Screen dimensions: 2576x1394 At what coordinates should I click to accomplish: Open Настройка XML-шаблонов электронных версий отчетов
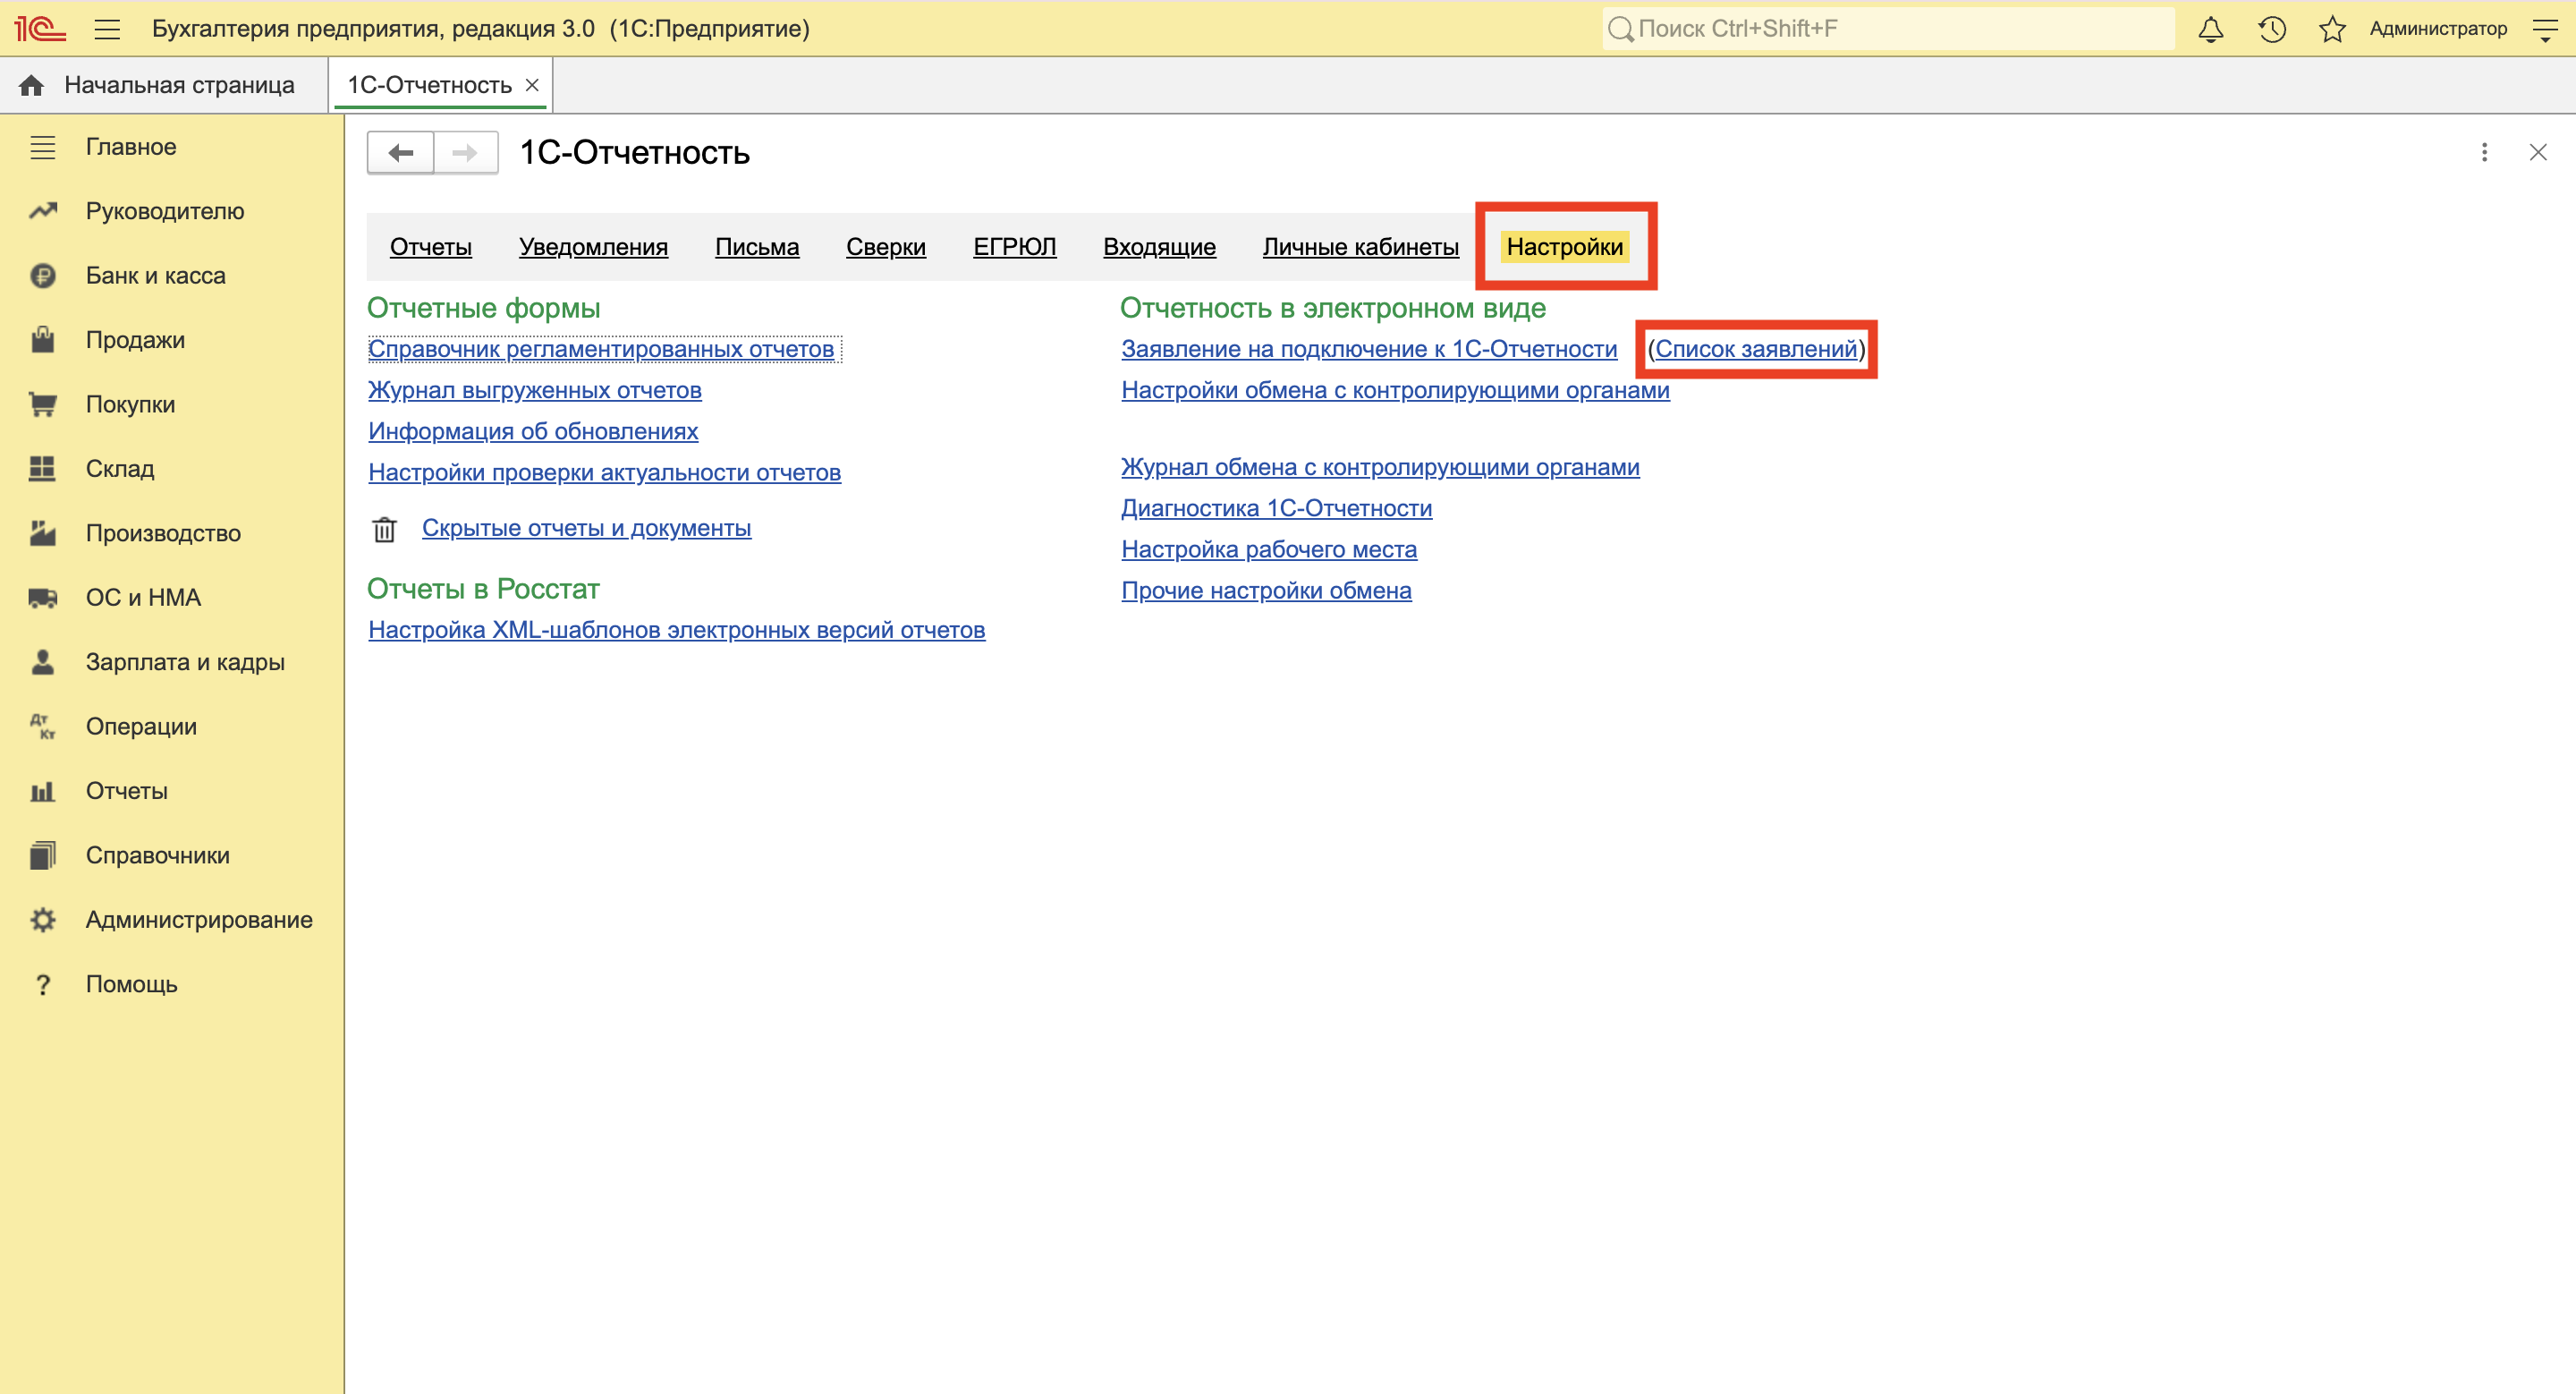pyautogui.click(x=676, y=630)
